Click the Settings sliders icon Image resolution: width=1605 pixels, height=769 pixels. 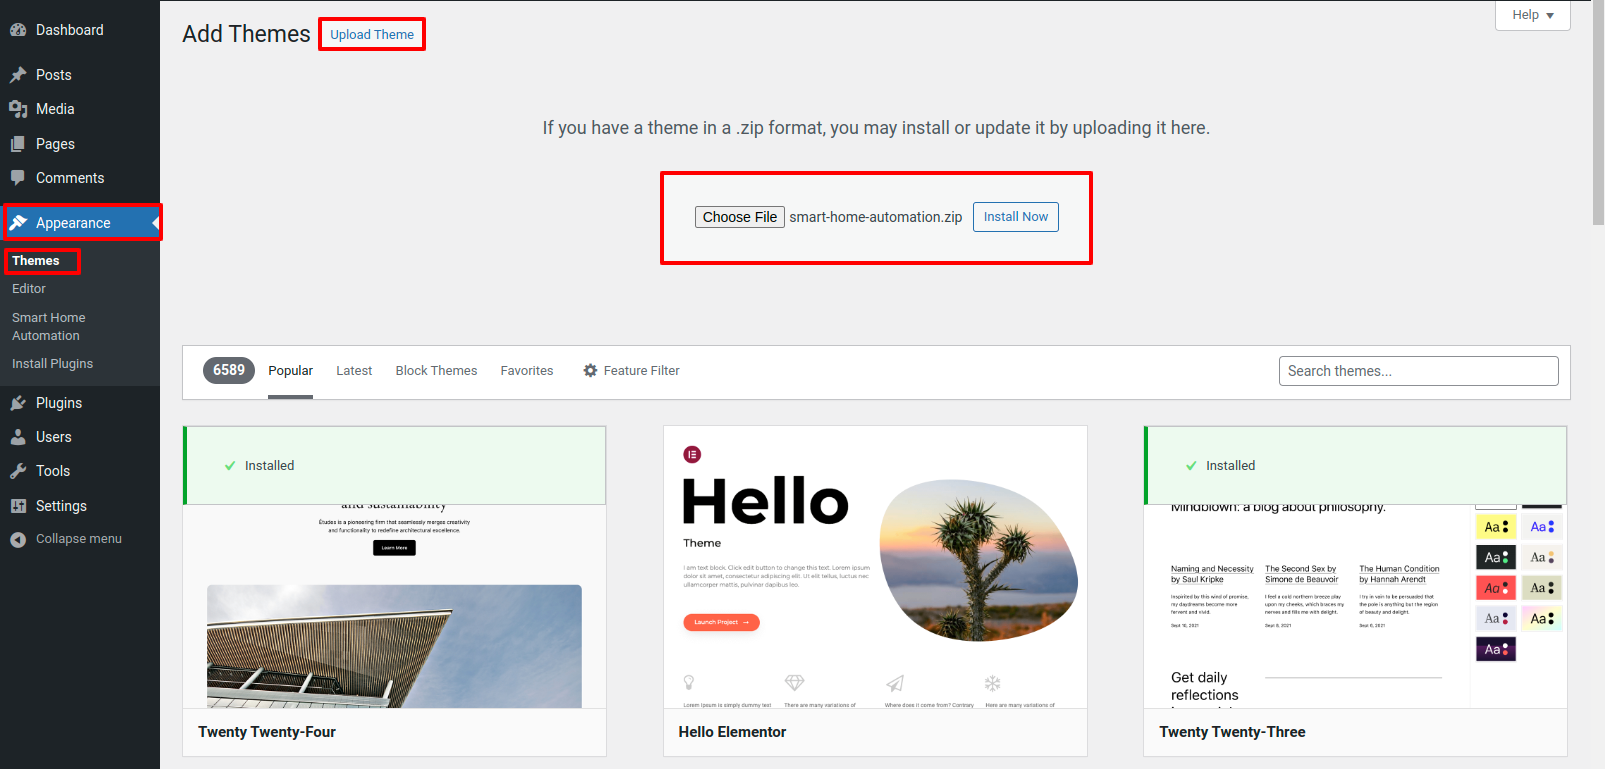(x=18, y=506)
